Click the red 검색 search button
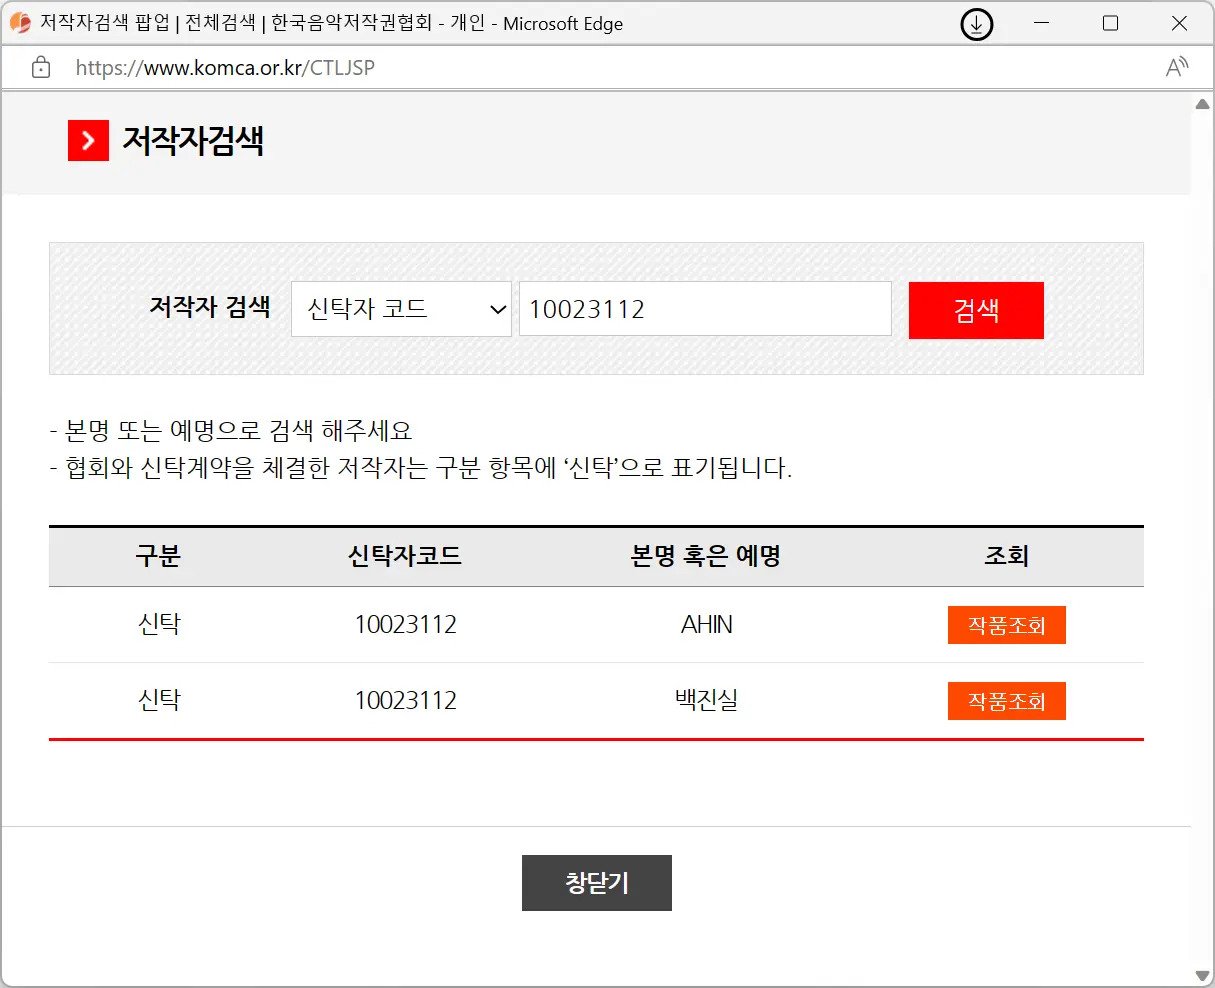The image size is (1215, 988). 976,310
